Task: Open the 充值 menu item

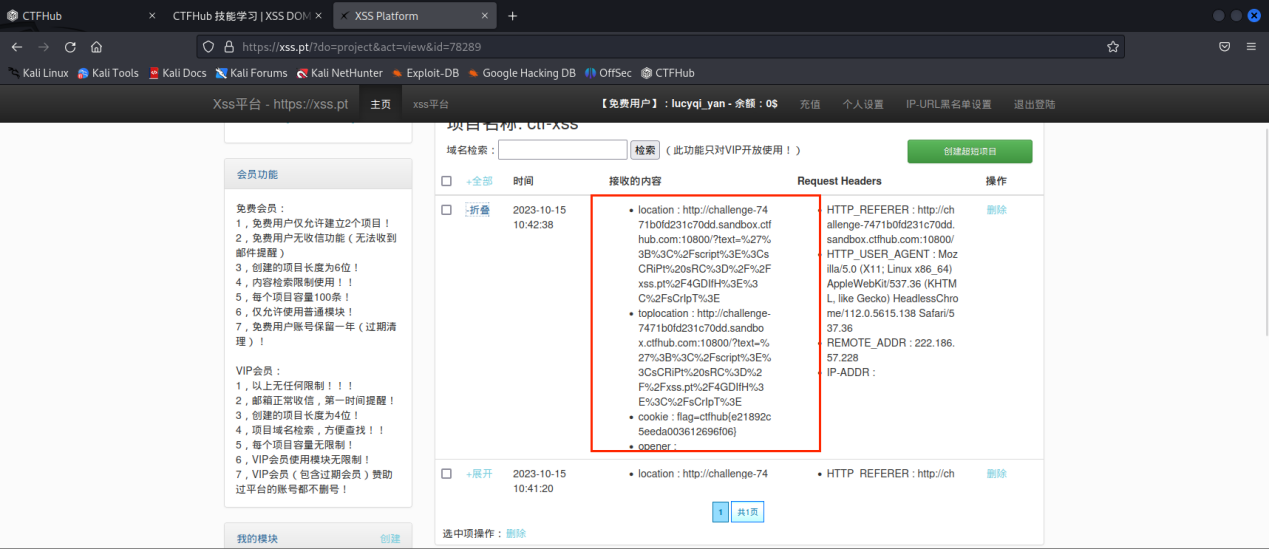Action: click(810, 104)
